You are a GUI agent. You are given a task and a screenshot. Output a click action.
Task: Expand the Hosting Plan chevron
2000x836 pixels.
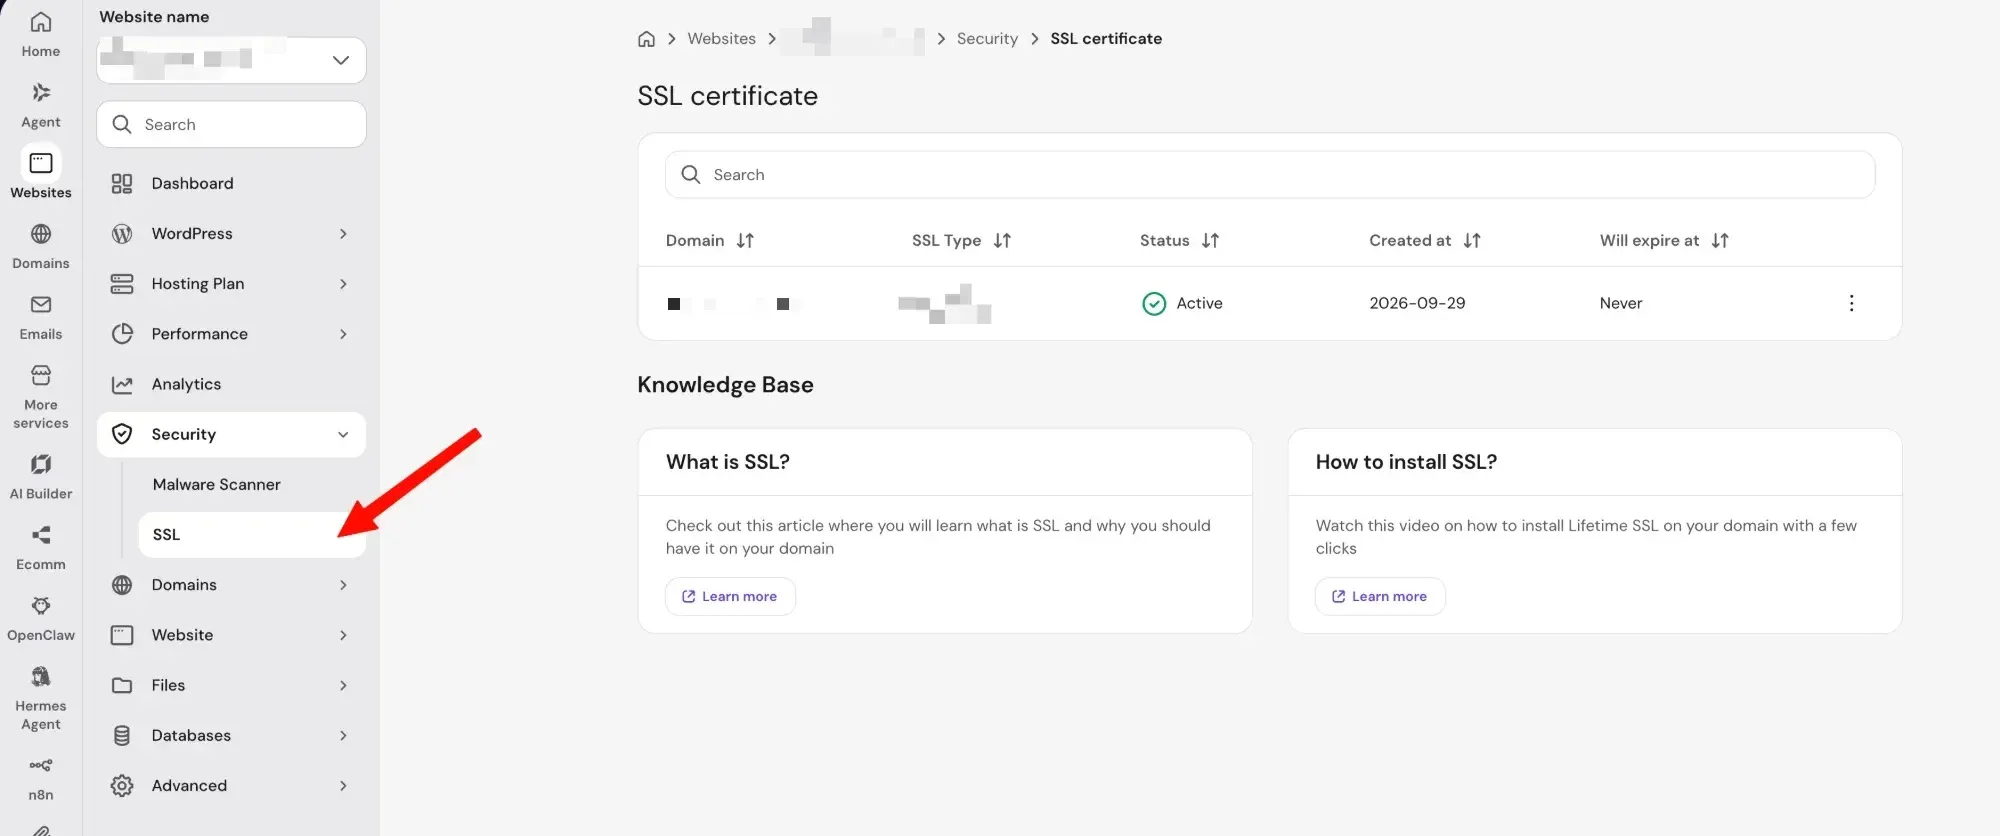click(x=343, y=284)
